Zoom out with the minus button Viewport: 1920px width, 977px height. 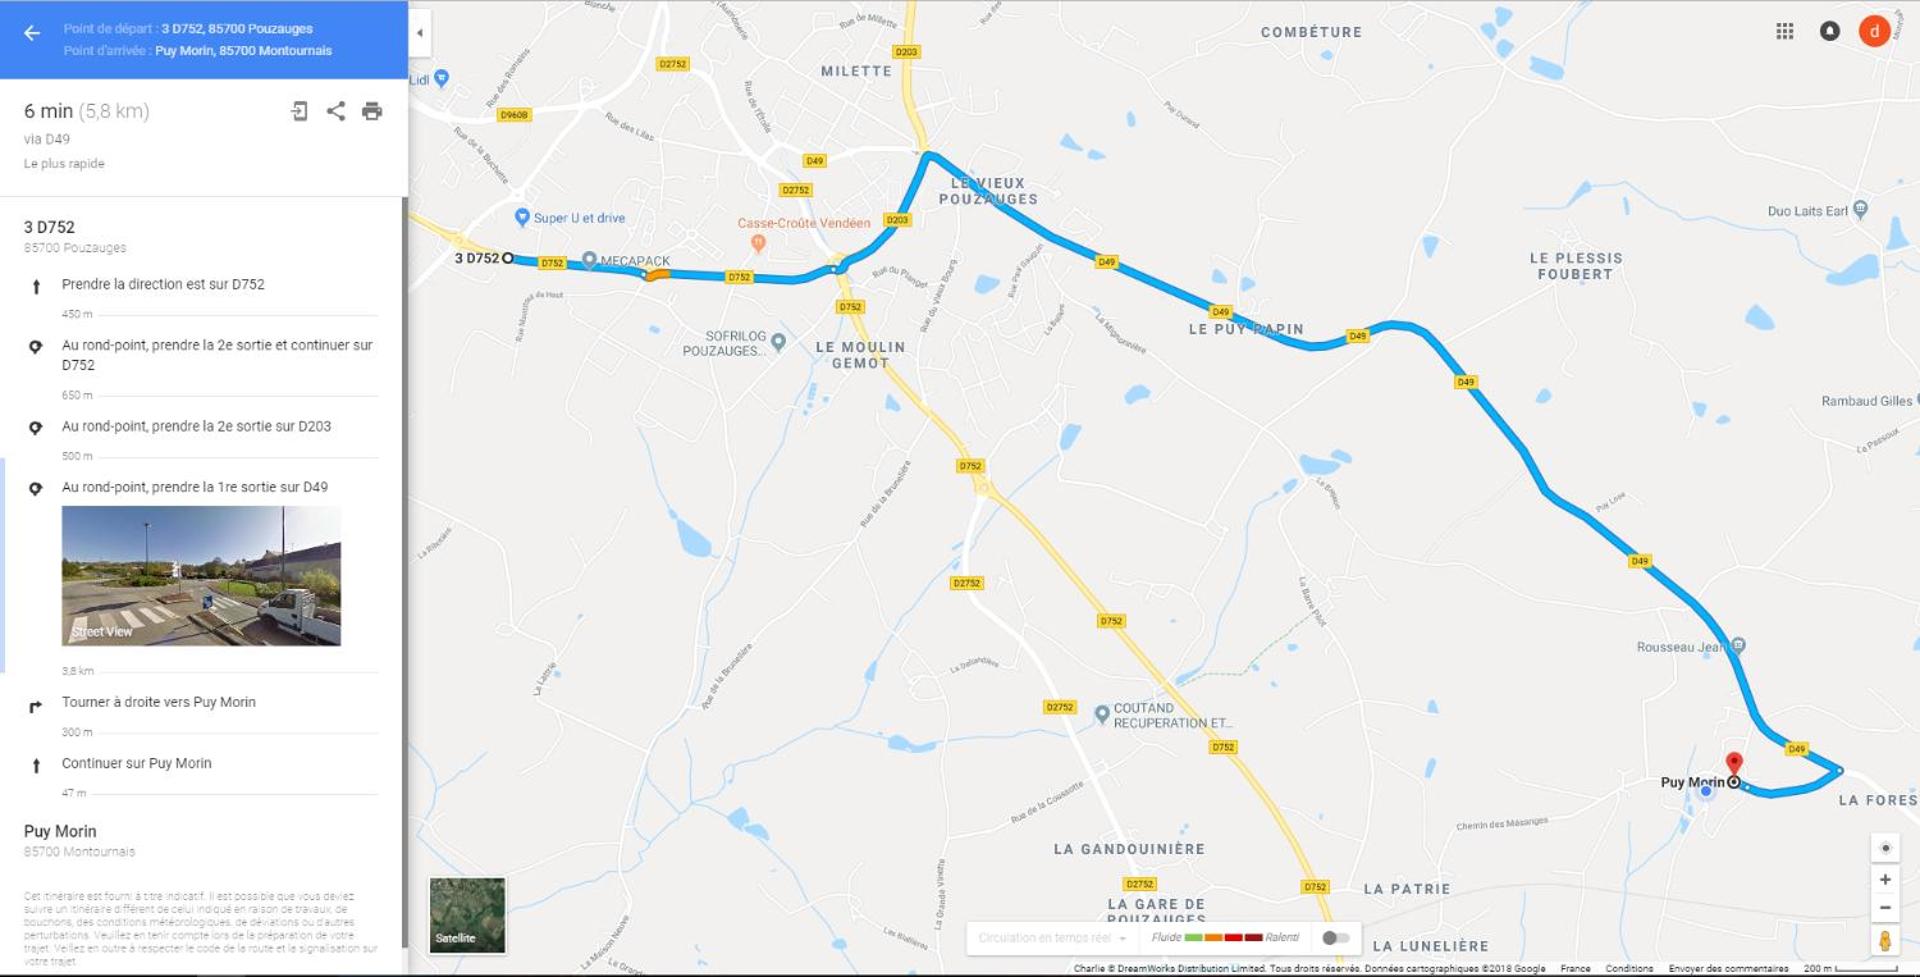(x=1885, y=908)
